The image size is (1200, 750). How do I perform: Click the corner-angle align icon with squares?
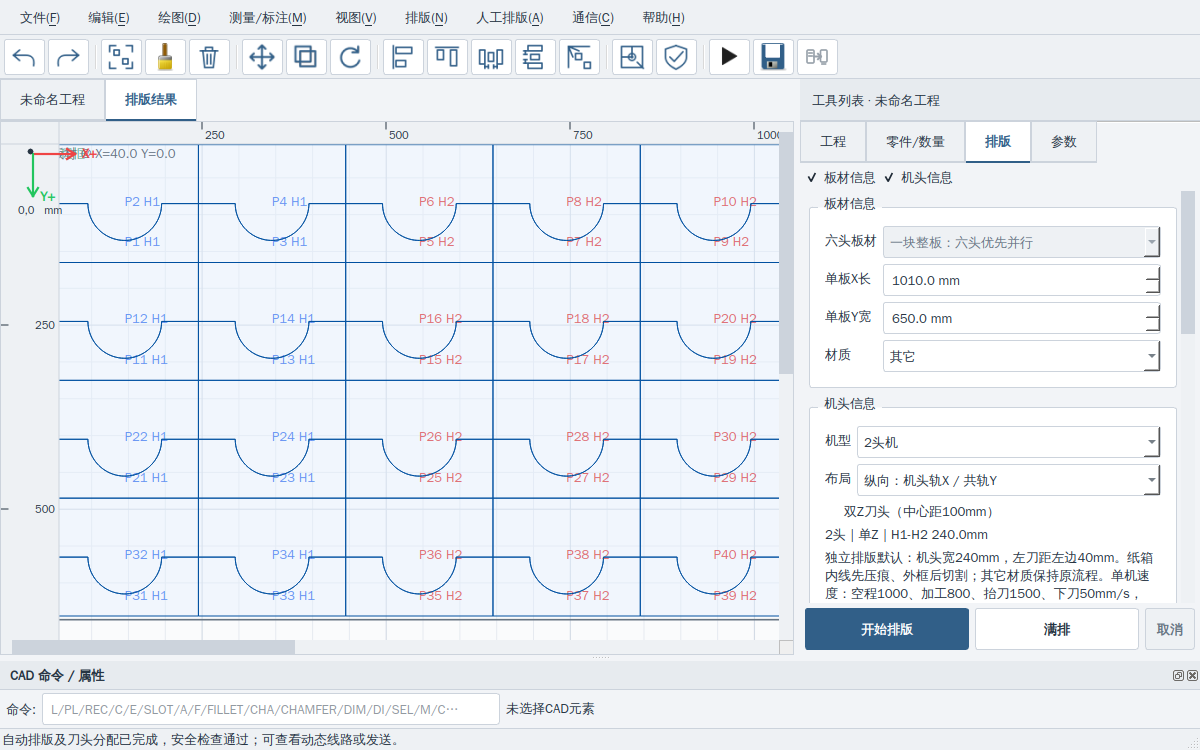579,57
